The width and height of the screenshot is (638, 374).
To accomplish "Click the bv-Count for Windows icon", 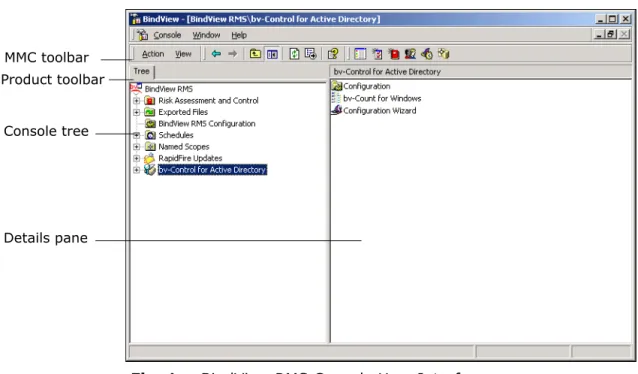I will click(336, 98).
